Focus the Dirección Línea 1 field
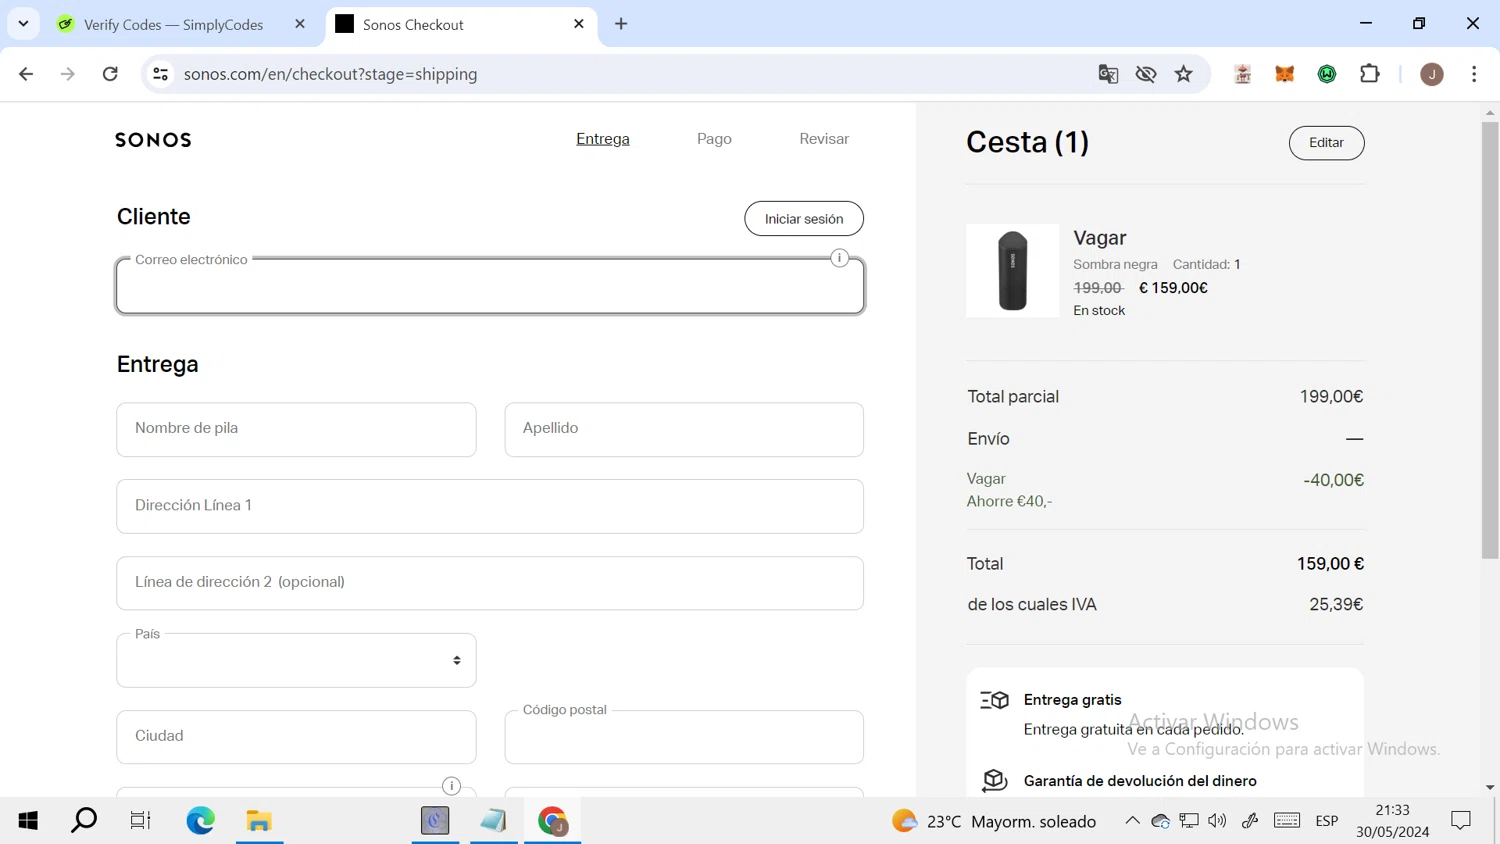 coord(490,506)
